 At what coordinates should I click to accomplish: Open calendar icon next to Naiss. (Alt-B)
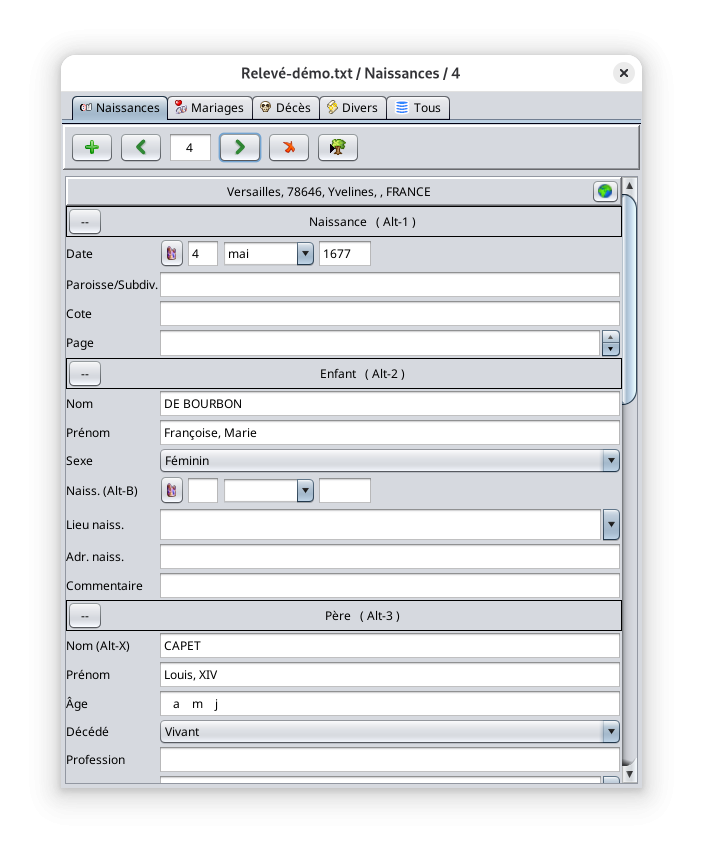[x=172, y=490]
